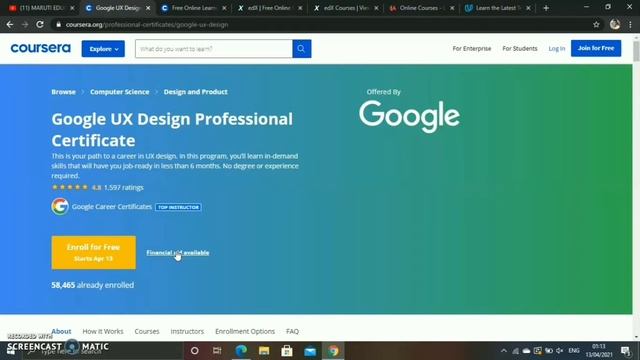Expand hidden system tray icons chevron
The height and width of the screenshot is (360, 640).
(x=504, y=351)
